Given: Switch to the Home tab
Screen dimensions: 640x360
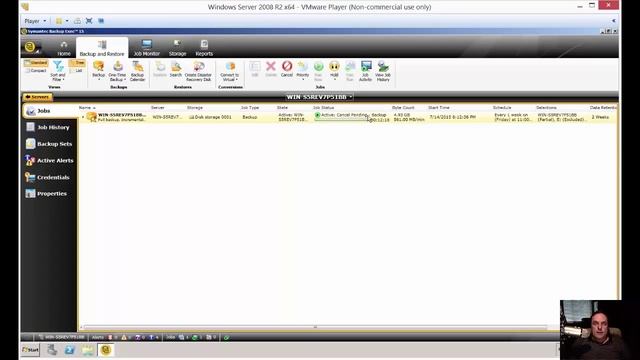Looking at the screenshot, I should coord(64,48).
